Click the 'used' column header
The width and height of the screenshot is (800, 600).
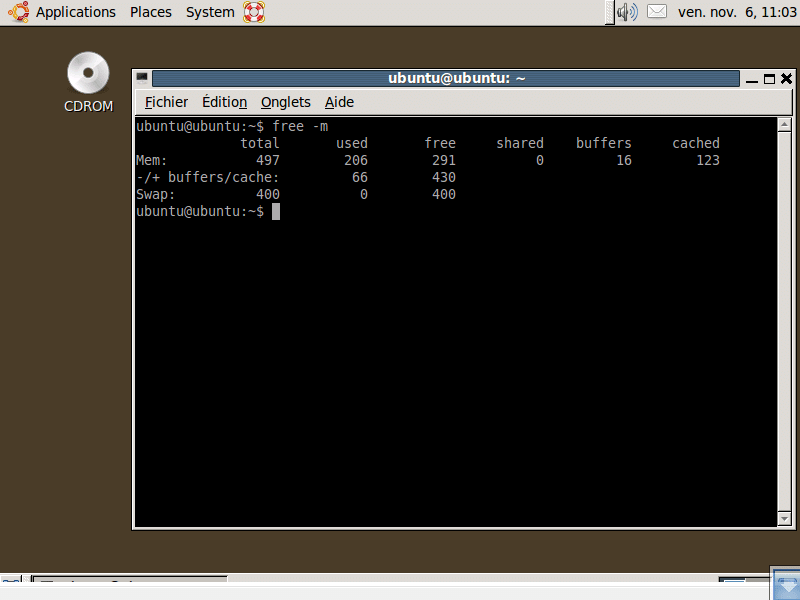352,143
